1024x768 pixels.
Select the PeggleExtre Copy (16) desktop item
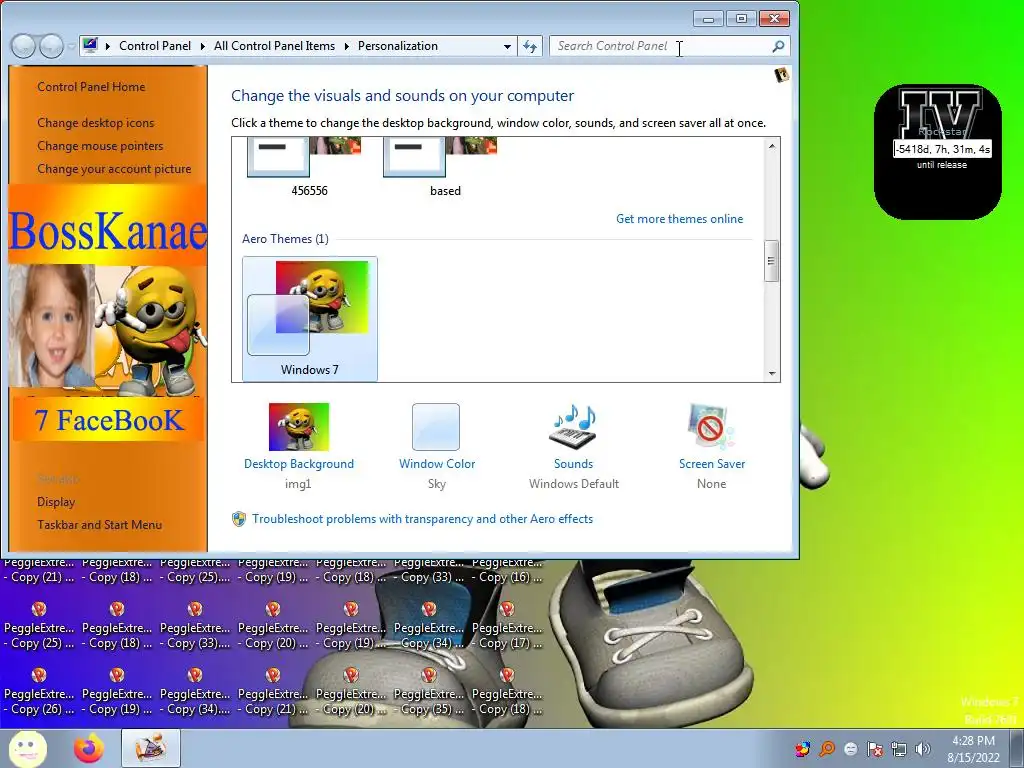click(x=507, y=570)
